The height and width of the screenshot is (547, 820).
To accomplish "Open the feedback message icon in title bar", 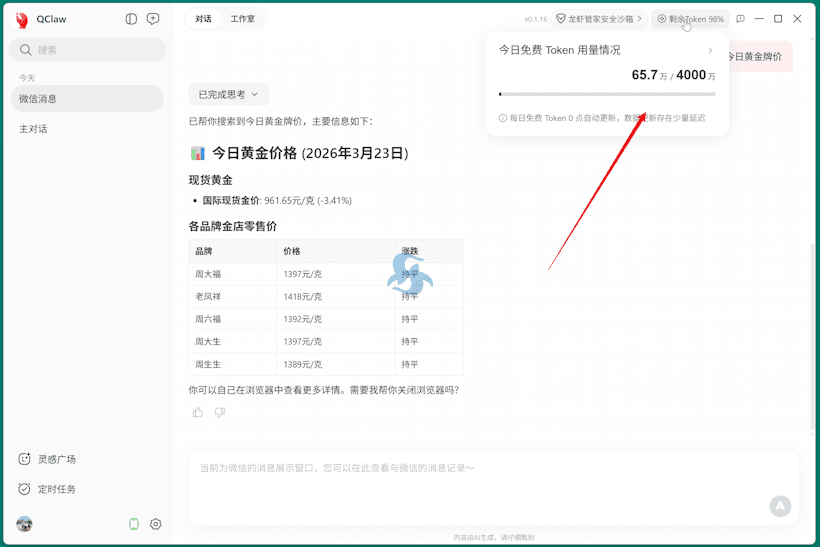I will pyautogui.click(x=740, y=19).
